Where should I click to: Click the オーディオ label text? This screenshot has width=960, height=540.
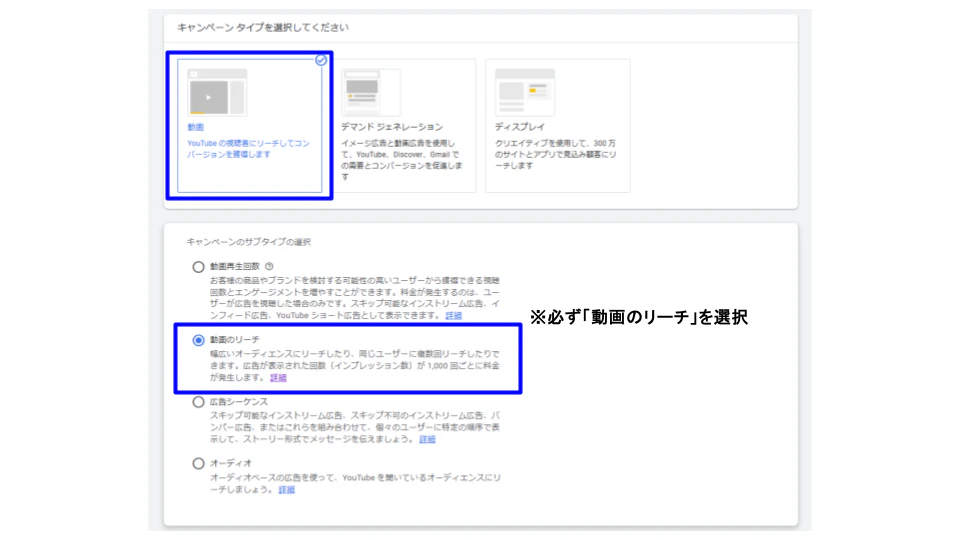(231, 463)
